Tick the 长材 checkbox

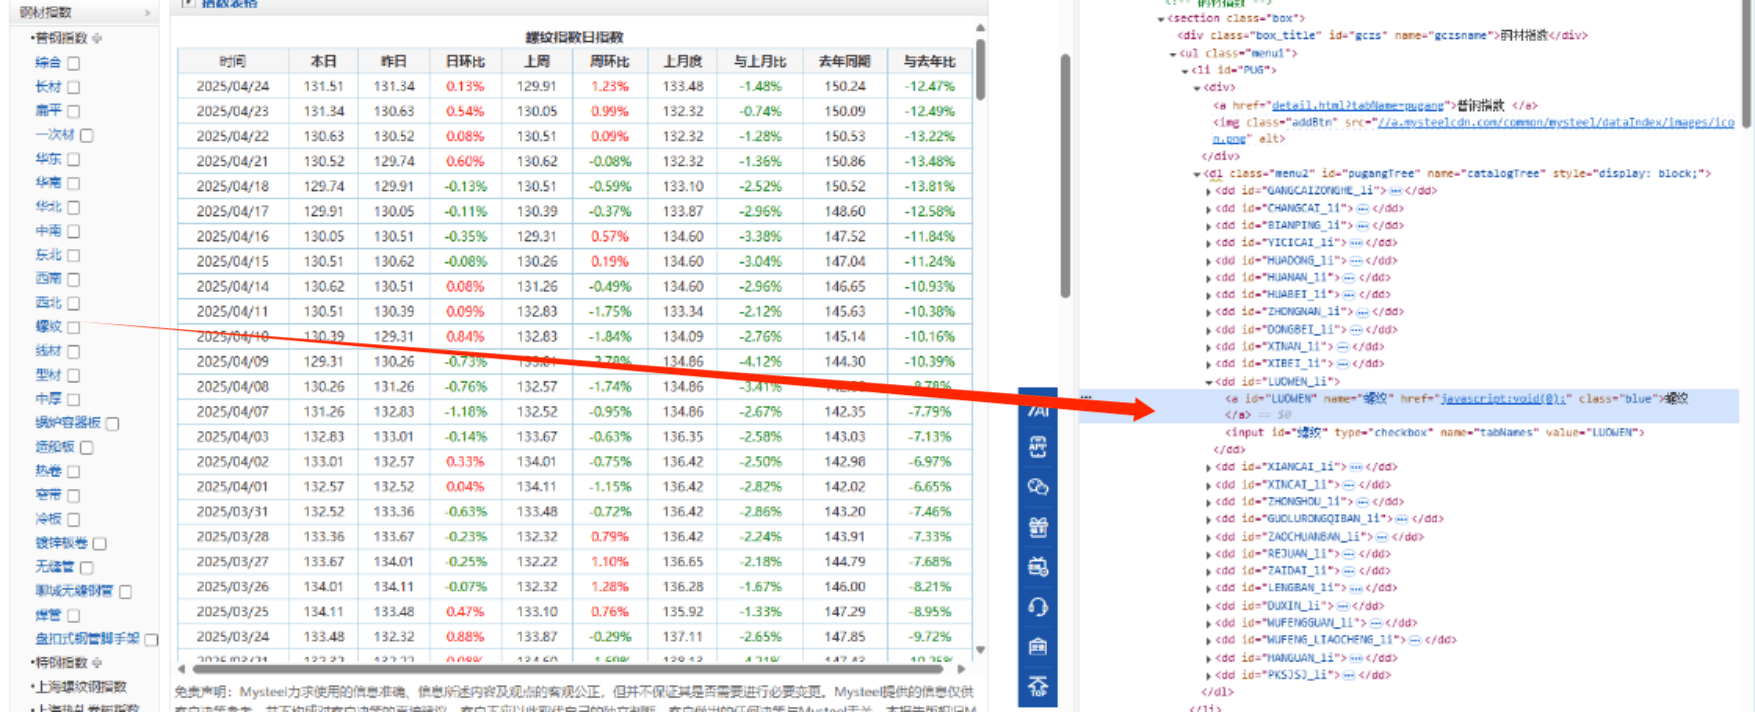click(x=73, y=87)
